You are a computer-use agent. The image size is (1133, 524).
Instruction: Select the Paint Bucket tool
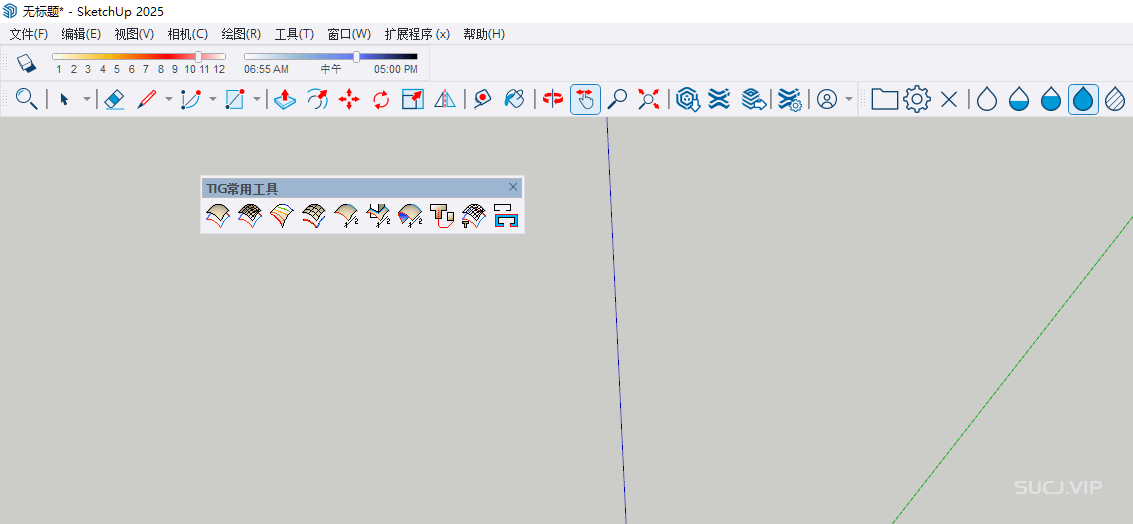pos(514,99)
